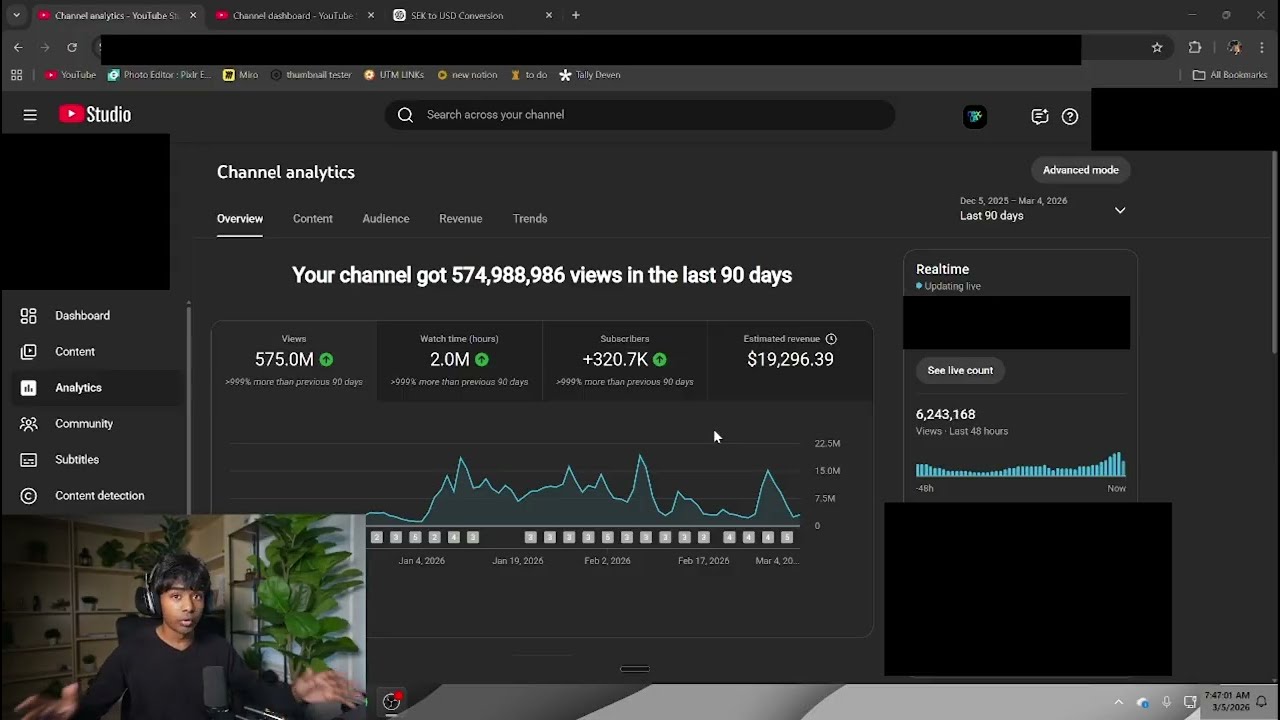The width and height of the screenshot is (1280, 720).
Task: Select the Watch time (hours) metric card
Action: [460, 361]
